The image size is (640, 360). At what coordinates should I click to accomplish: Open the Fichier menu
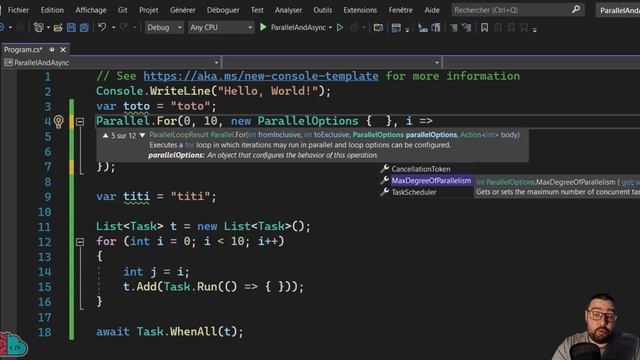18,10
